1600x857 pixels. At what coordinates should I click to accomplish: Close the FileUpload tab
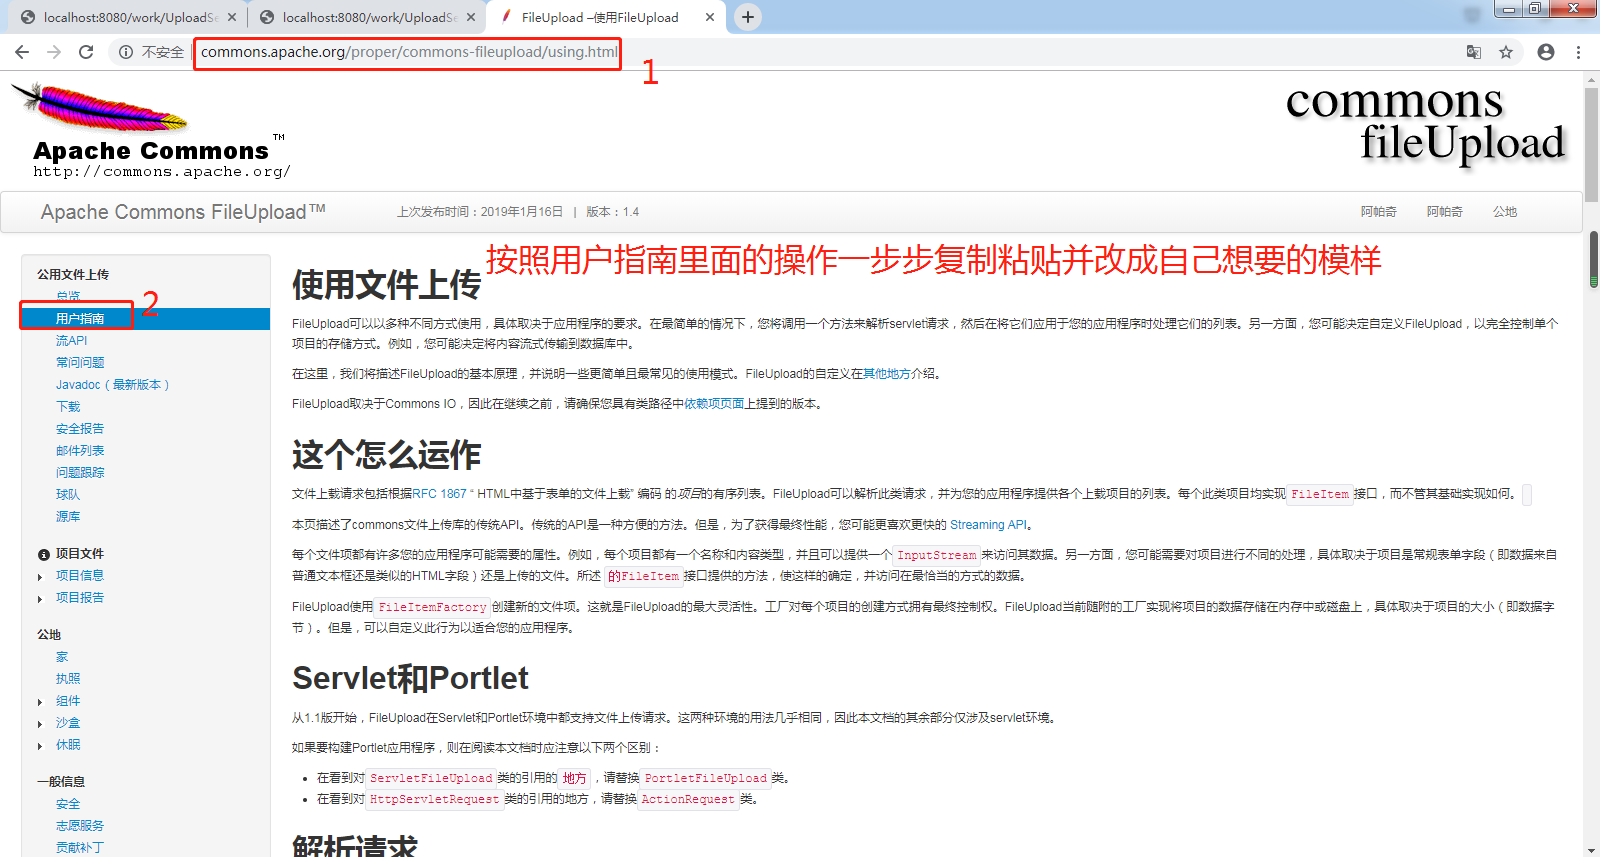pyautogui.click(x=710, y=17)
